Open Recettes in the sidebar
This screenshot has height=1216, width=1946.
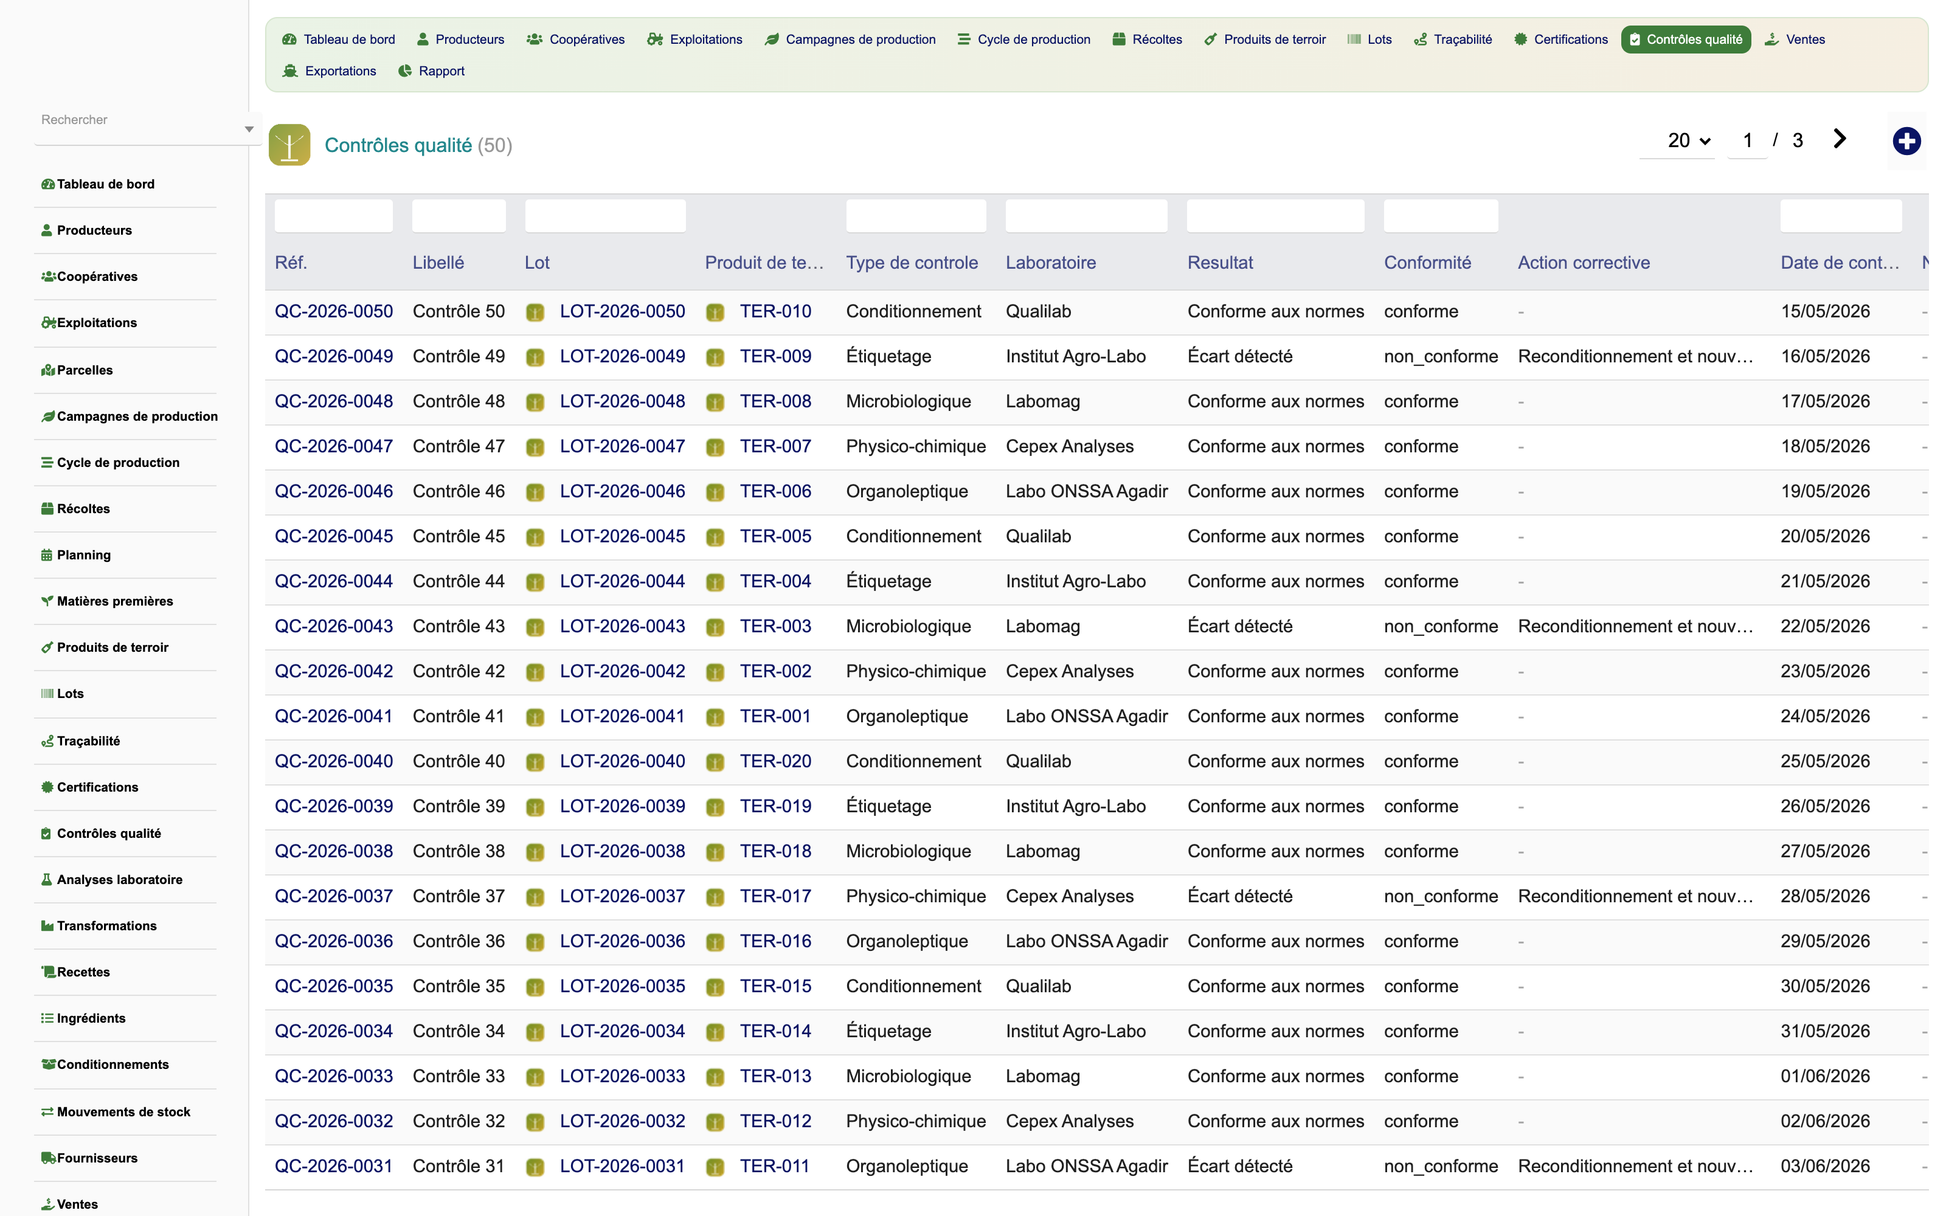coord(75,972)
